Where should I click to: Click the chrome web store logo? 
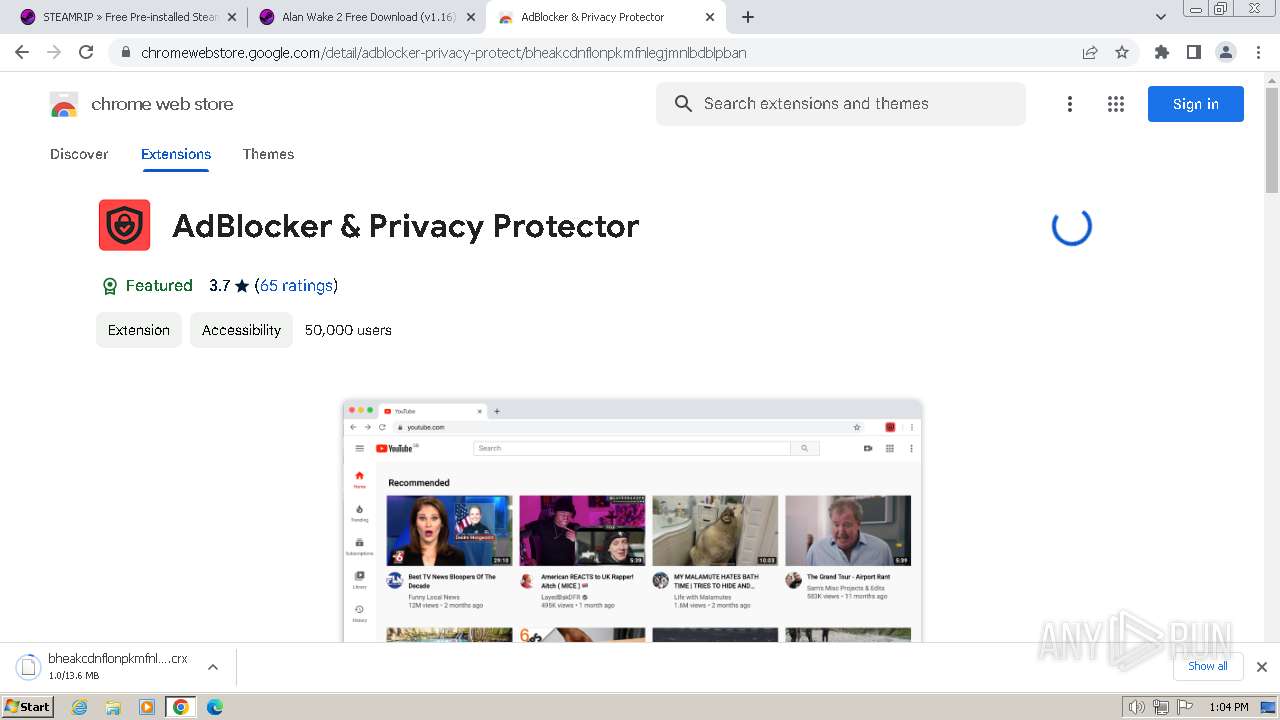[141, 104]
